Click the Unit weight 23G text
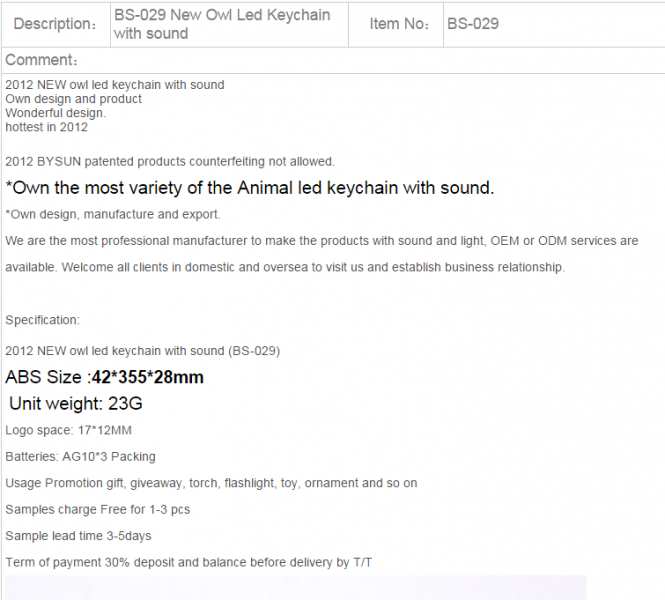Viewport: 665px width, 600px height. click(76, 404)
